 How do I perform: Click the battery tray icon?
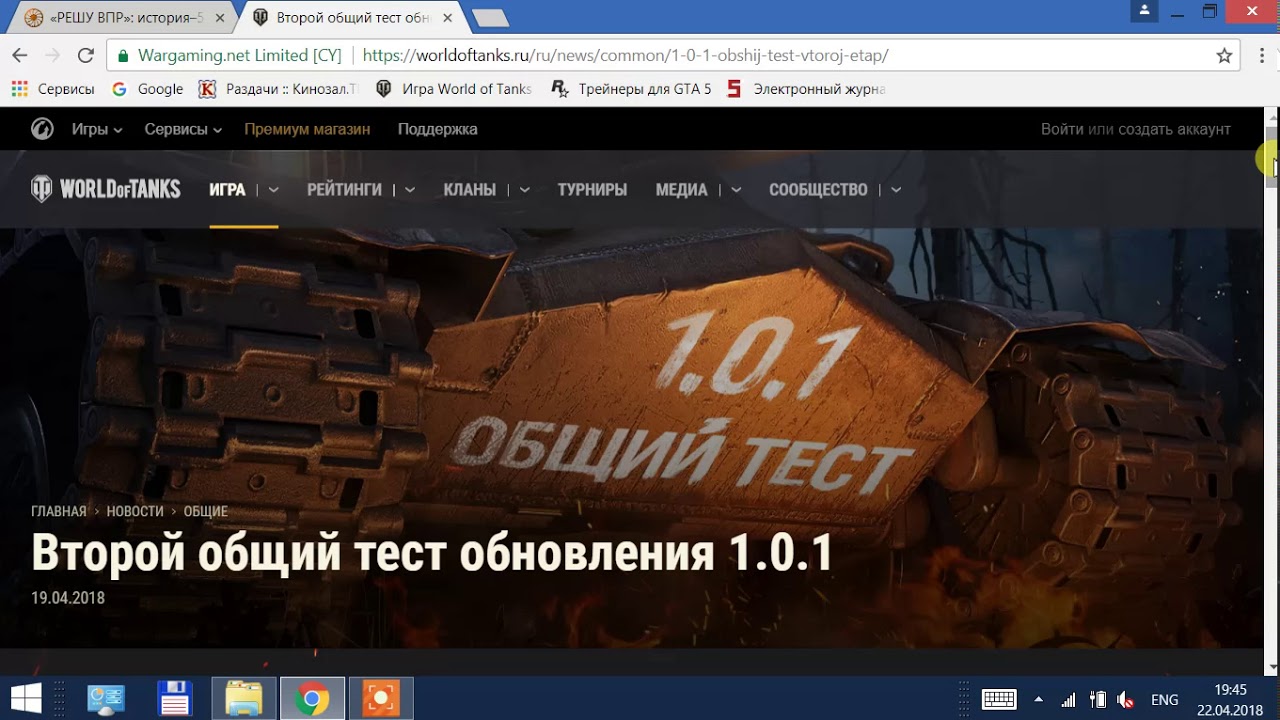(1097, 699)
